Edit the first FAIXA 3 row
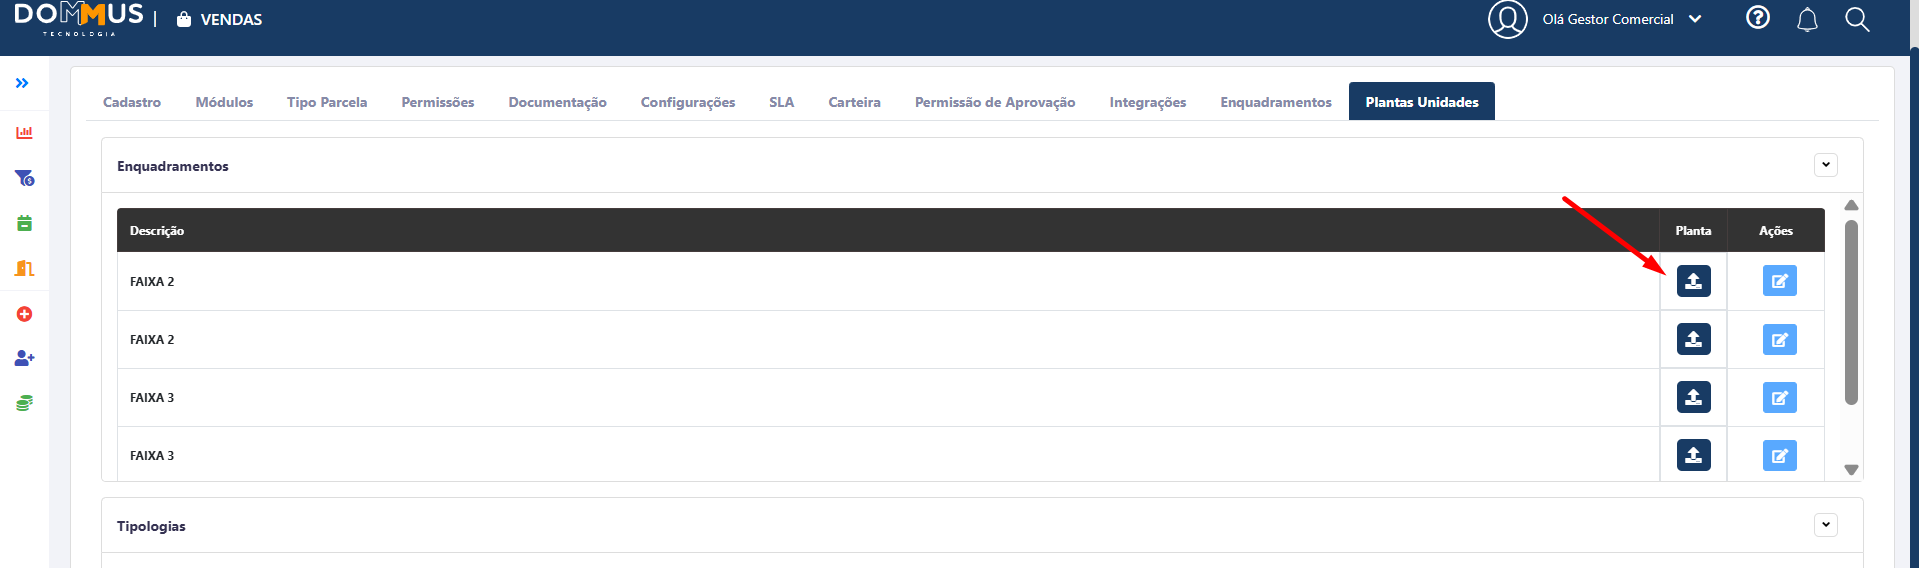The width and height of the screenshot is (1919, 568). point(1779,398)
